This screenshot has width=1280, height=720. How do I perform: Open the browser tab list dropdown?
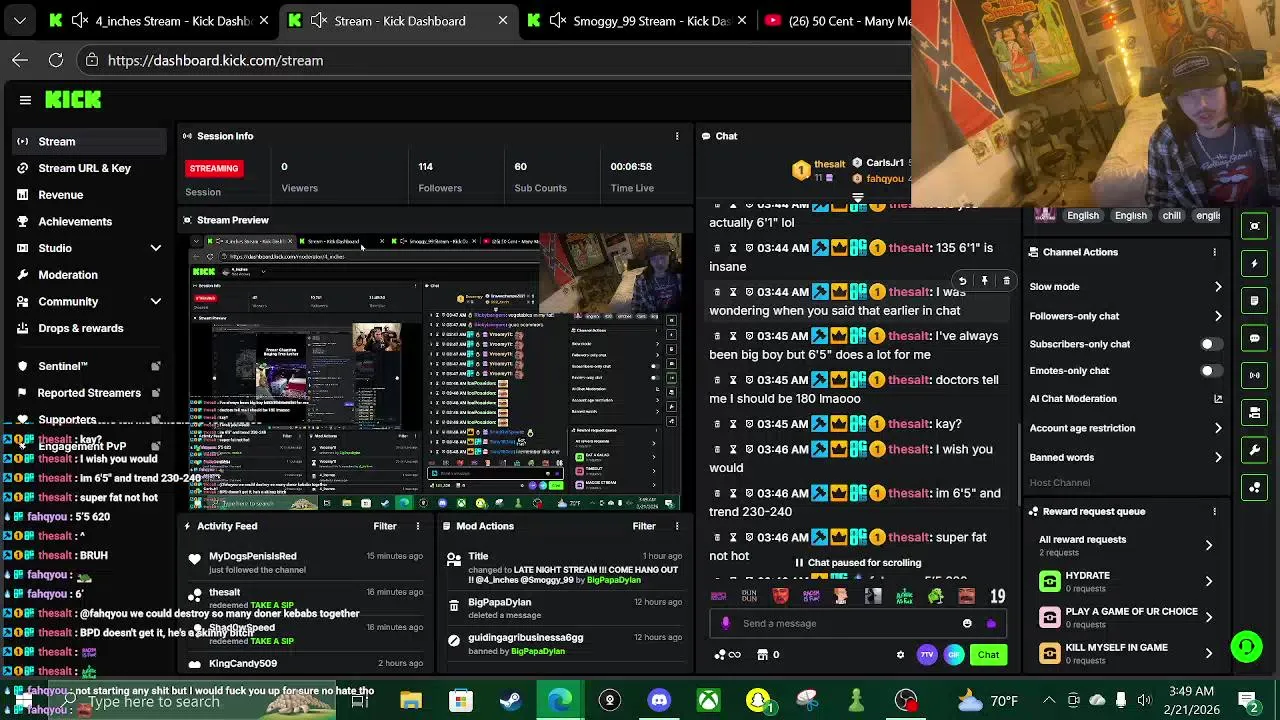click(x=20, y=20)
